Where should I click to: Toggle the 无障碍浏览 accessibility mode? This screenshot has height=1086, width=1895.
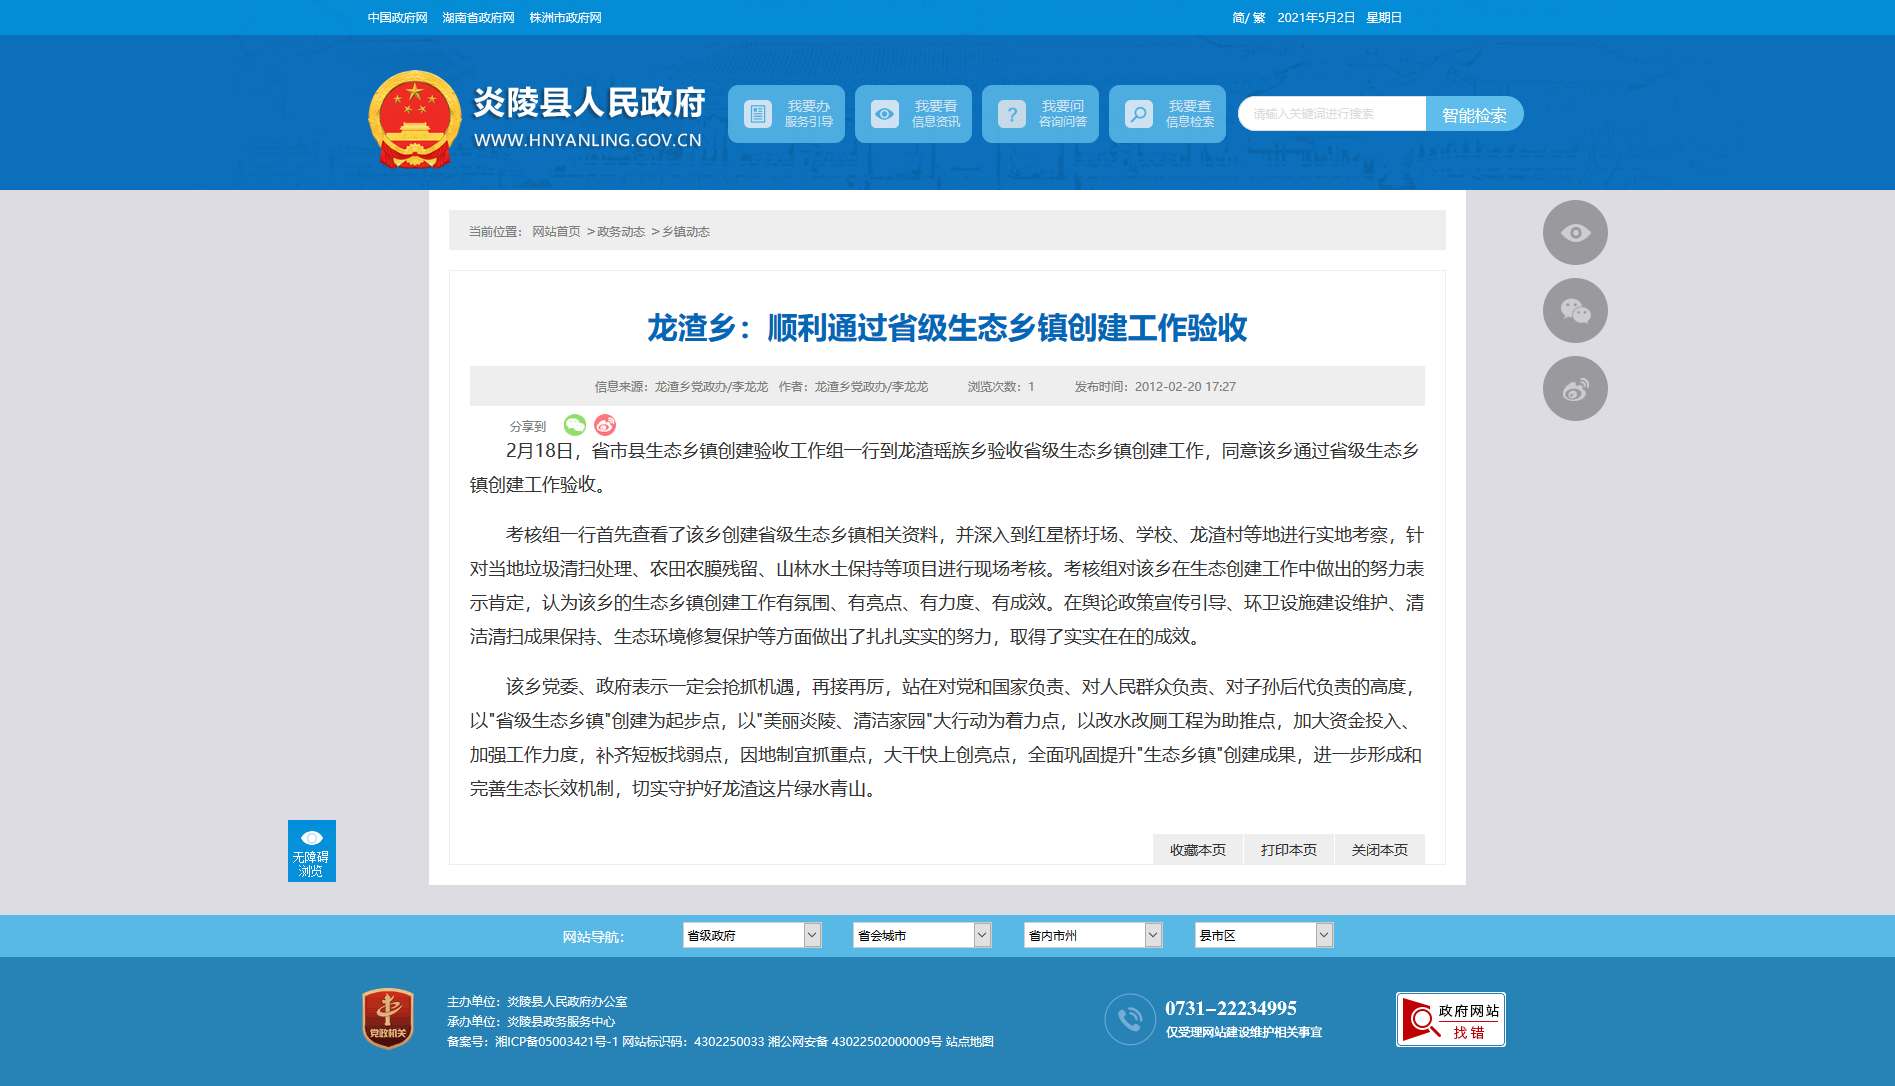311,851
